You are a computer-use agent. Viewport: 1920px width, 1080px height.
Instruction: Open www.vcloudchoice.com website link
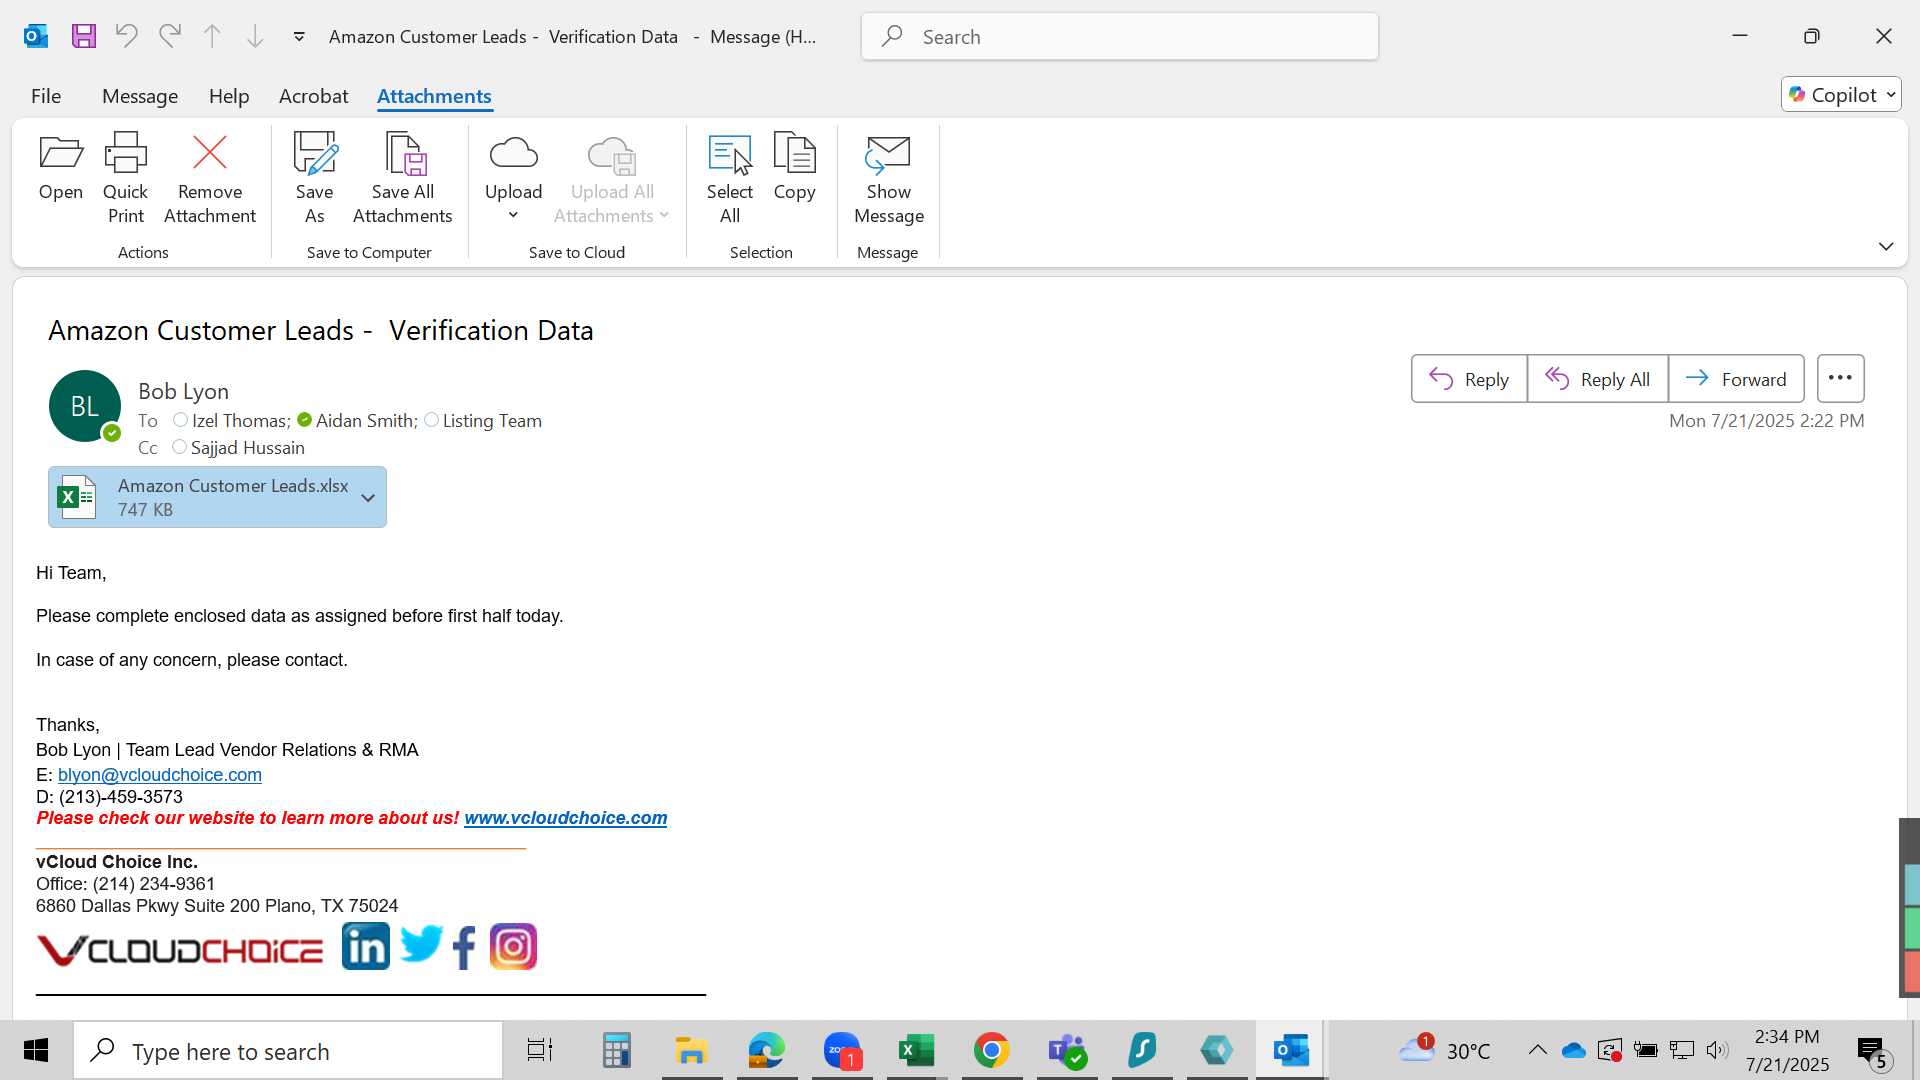pyautogui.click(x=565, y=818)
